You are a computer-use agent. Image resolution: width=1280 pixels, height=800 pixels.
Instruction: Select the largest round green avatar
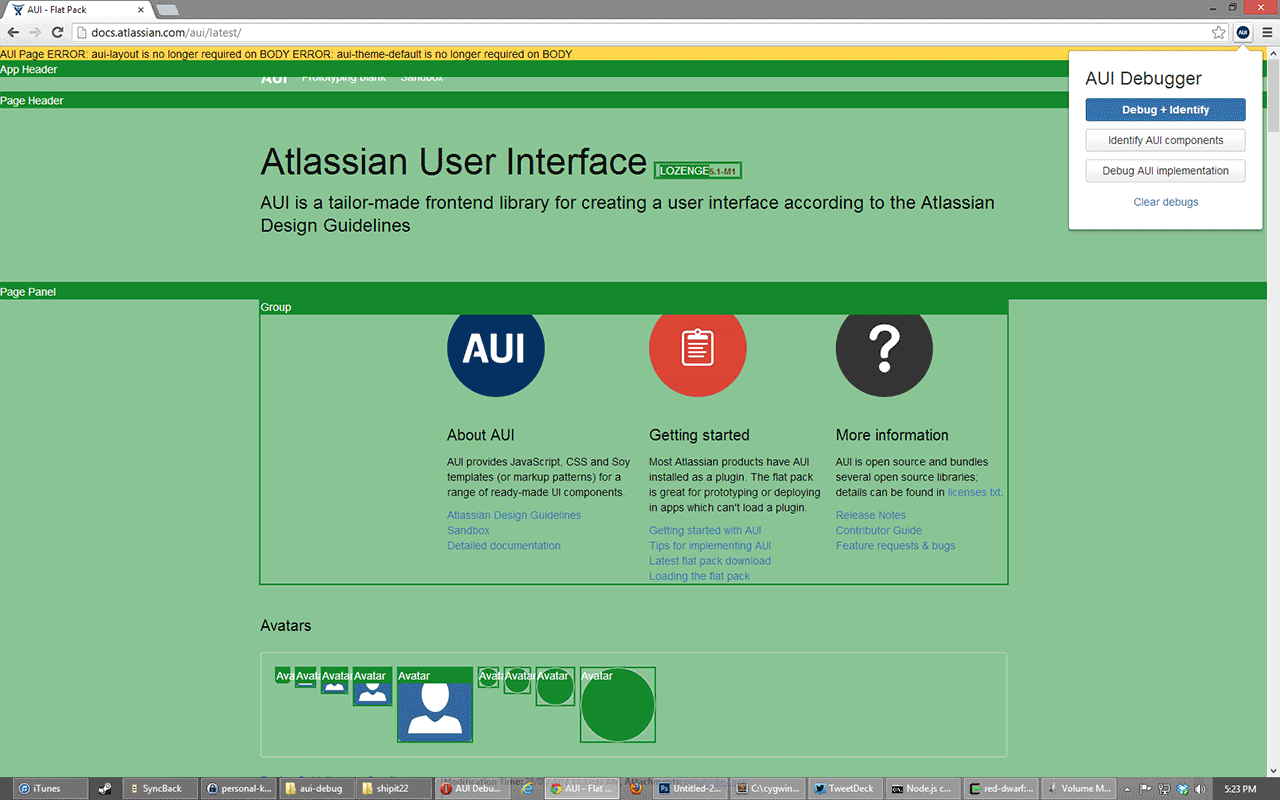point(618,705)
